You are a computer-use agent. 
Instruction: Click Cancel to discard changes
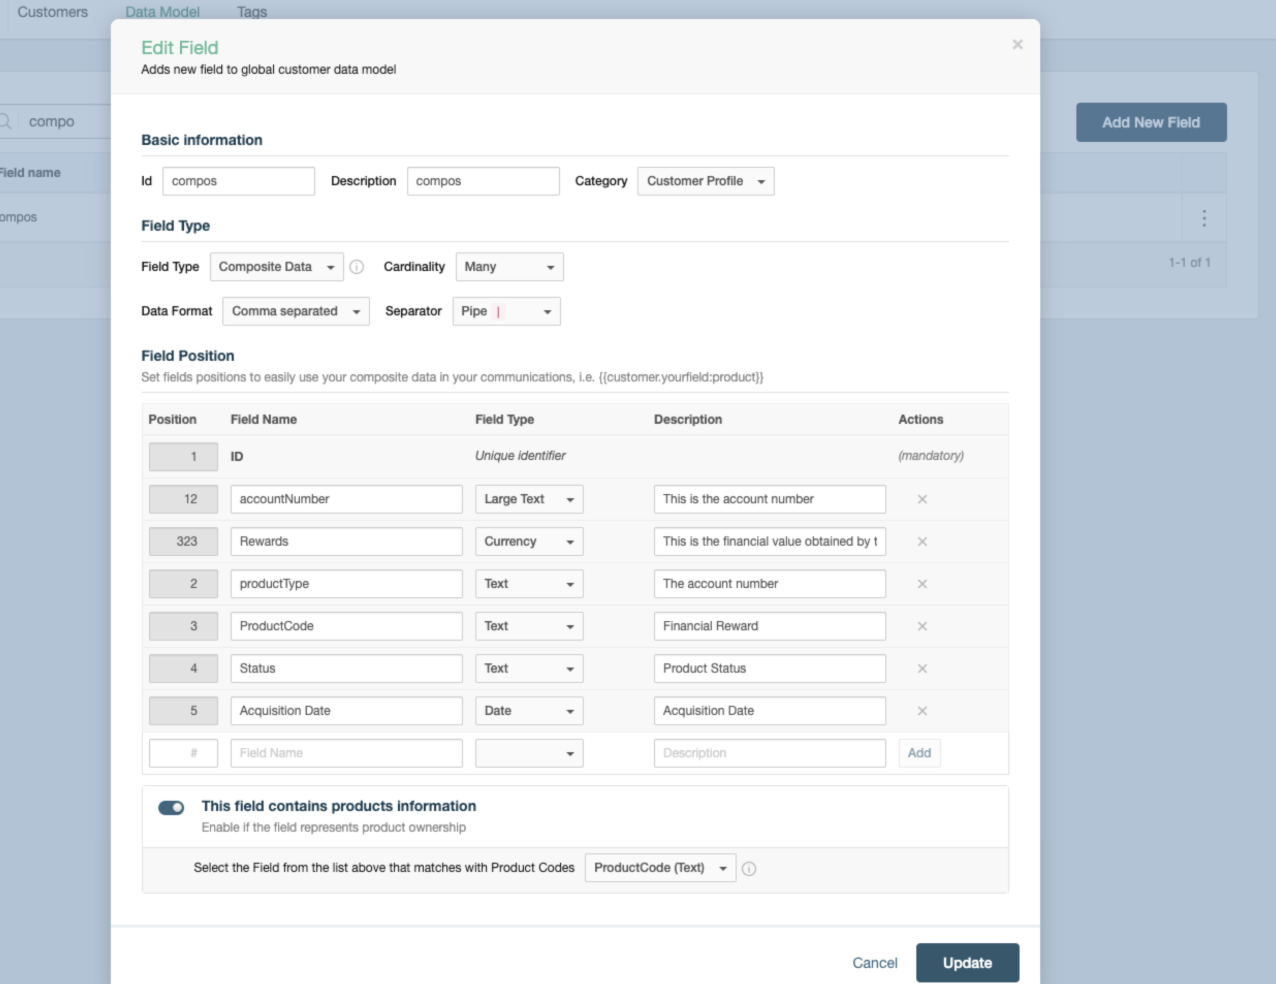[x=874, y=963]
